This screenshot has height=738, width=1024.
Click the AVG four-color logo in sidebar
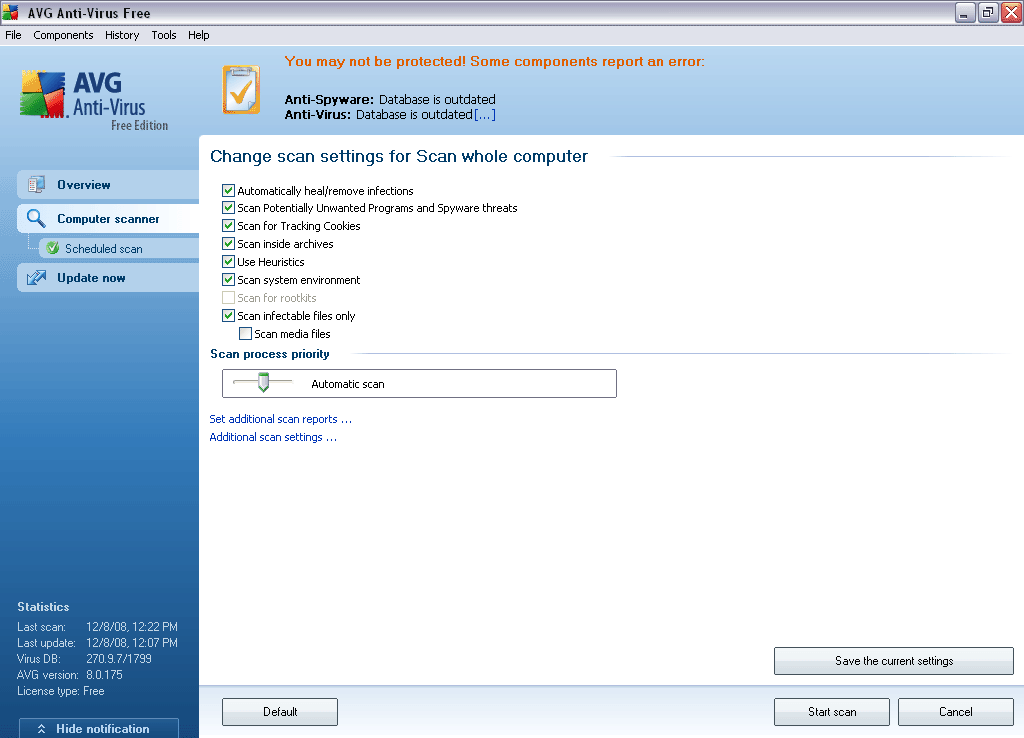[x=44, y=96]
